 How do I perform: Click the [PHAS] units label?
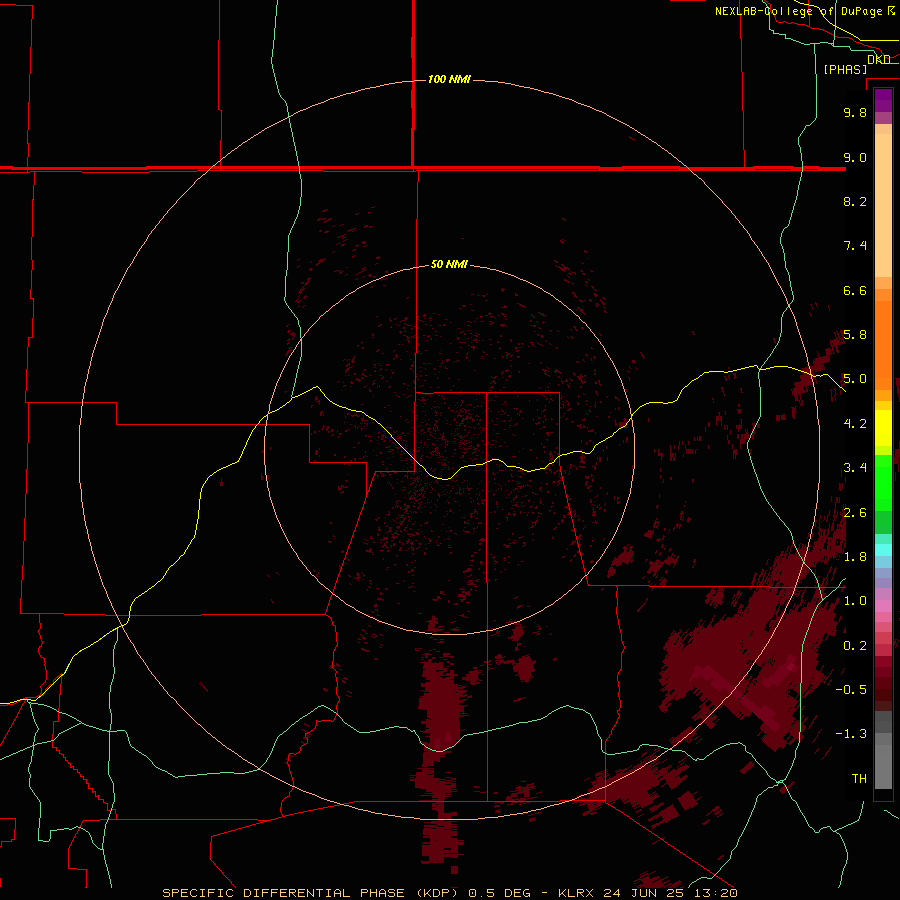[x=845, y=69]
